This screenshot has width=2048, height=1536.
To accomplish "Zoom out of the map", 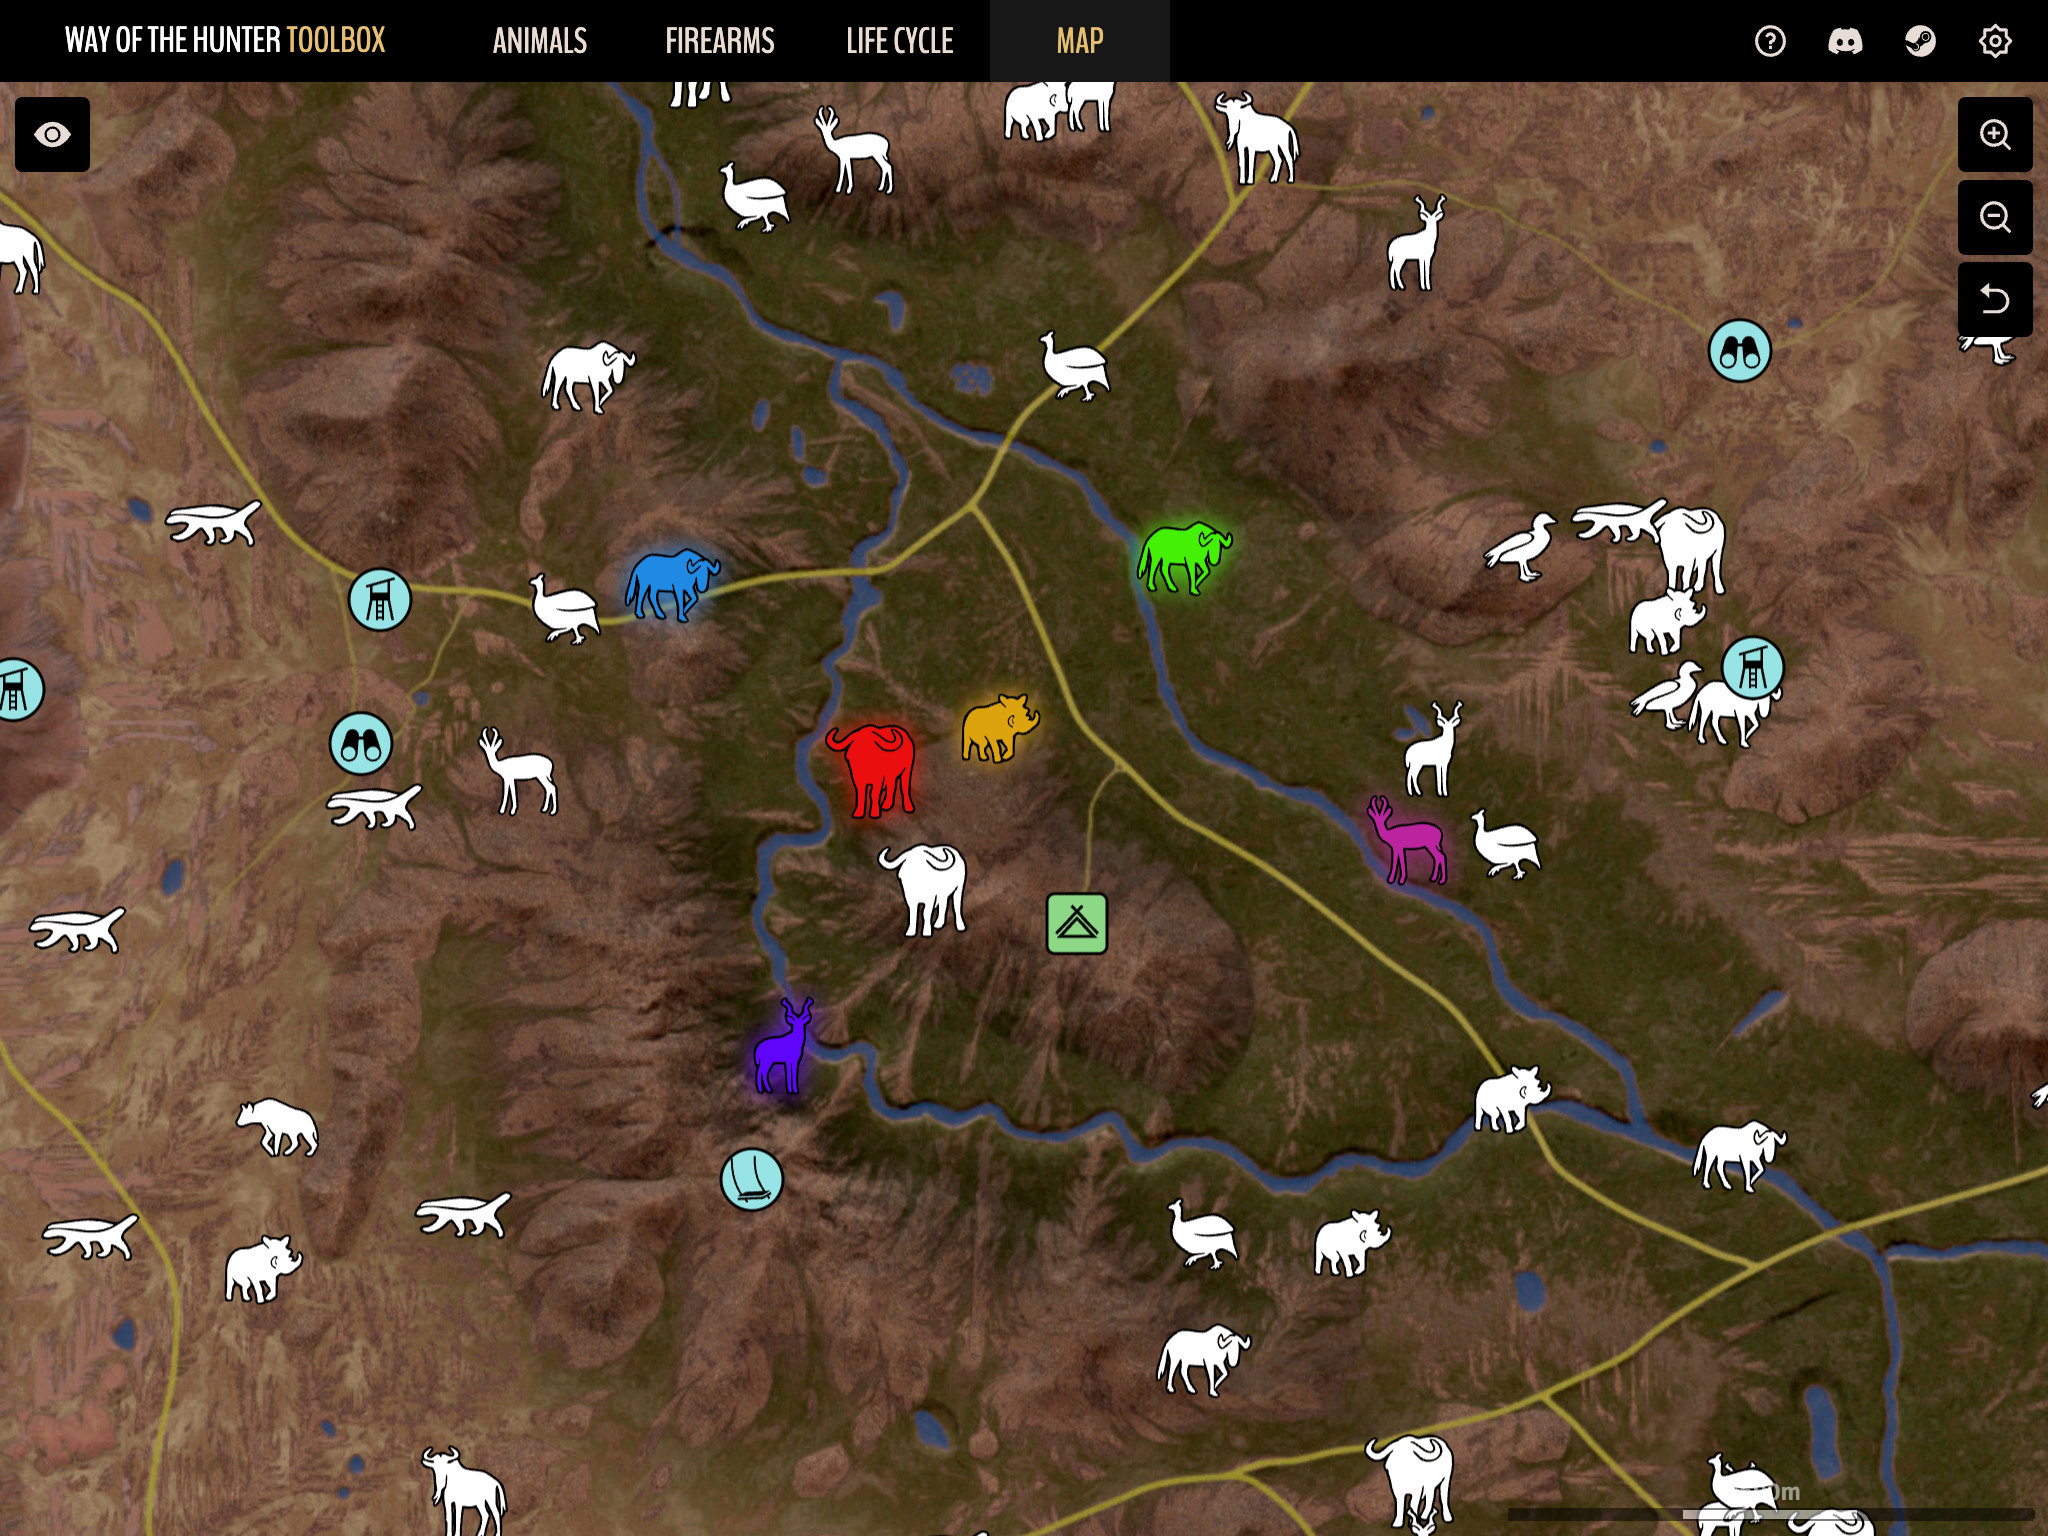I will pyautogui.click(x=1994, y=217).
